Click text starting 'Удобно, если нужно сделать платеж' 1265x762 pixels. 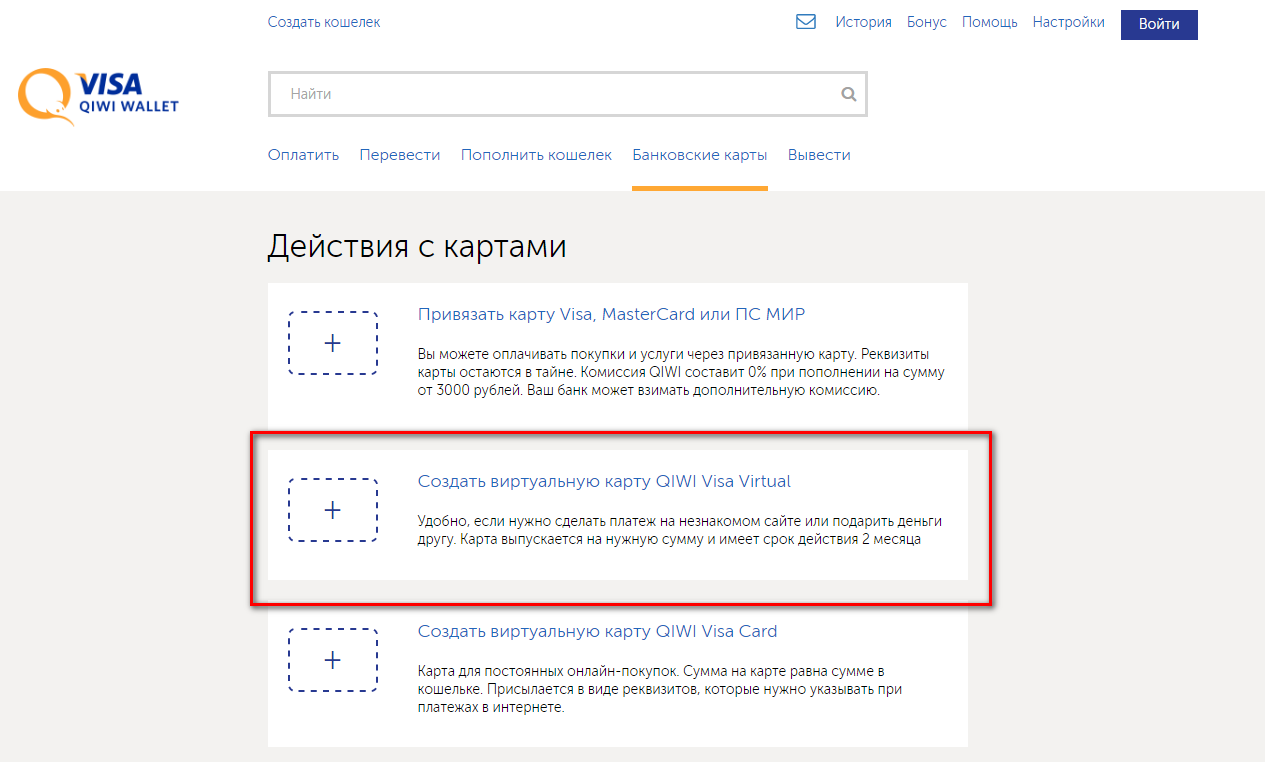[x=680, y=530]
